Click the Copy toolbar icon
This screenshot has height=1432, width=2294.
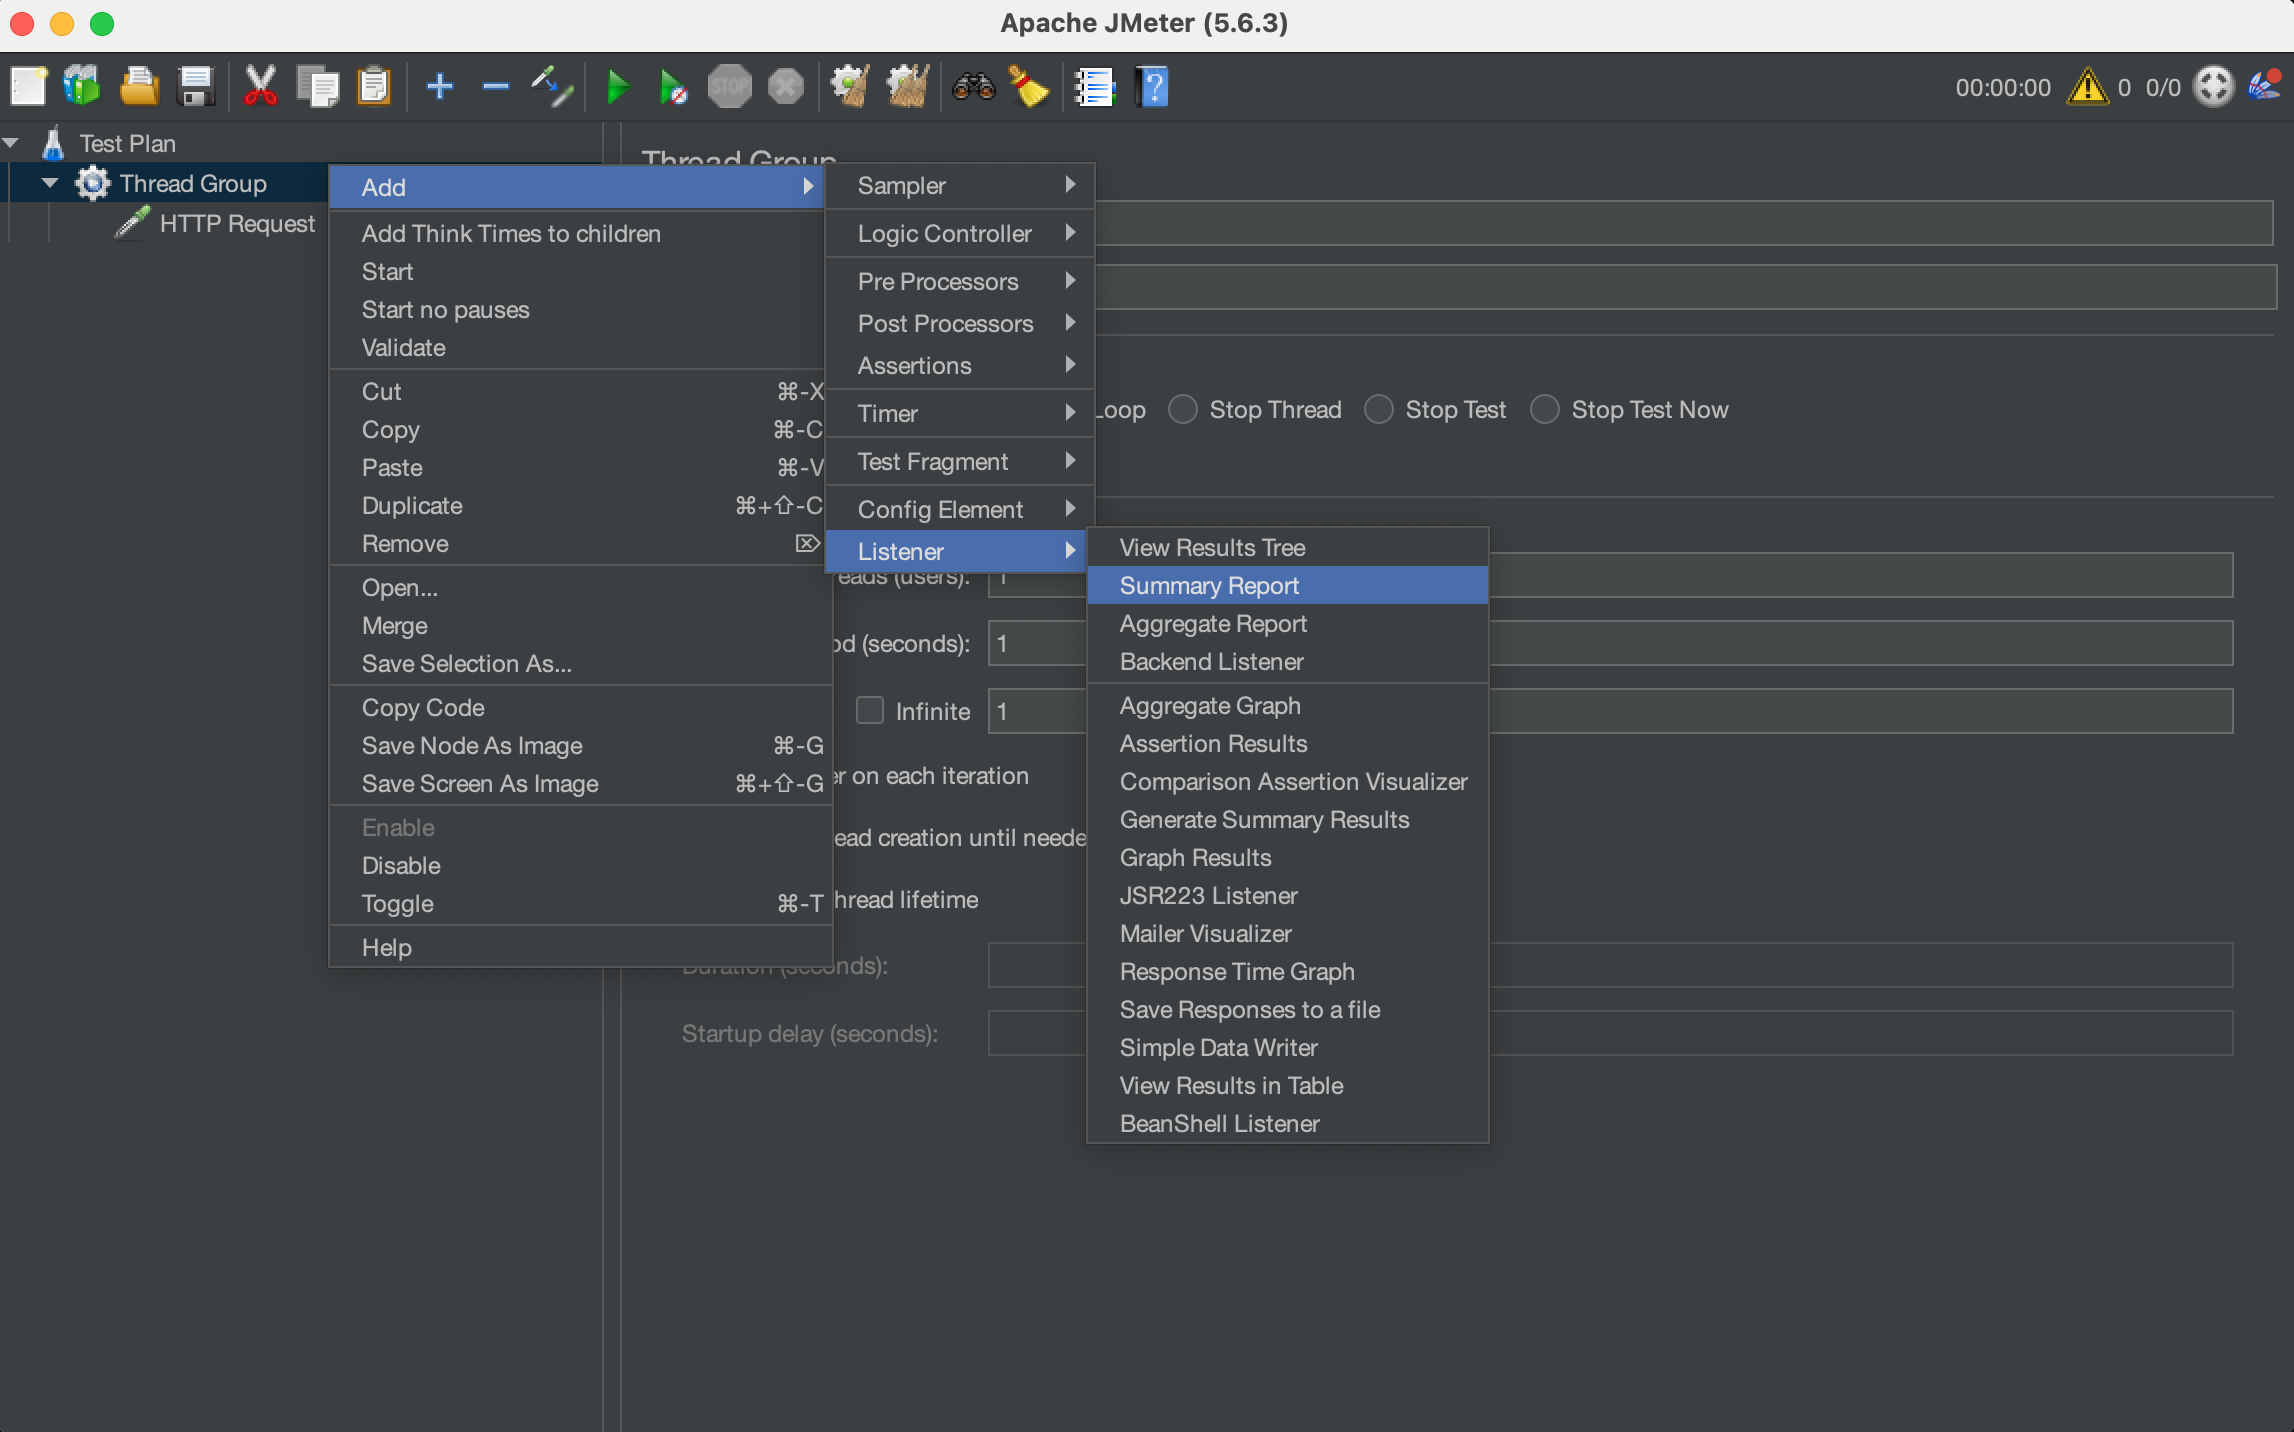[x=318, y=87]
